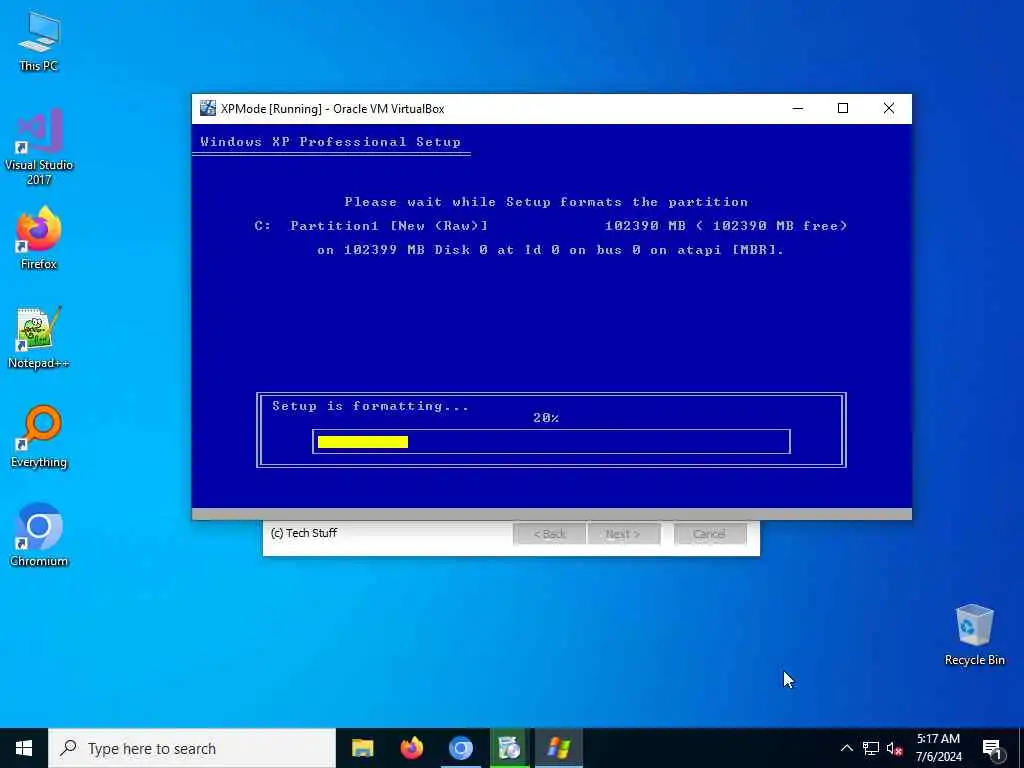Click the Cancel button behind VirtualBox
This screenshot has width=1024, height=768.
click(709, 534)
